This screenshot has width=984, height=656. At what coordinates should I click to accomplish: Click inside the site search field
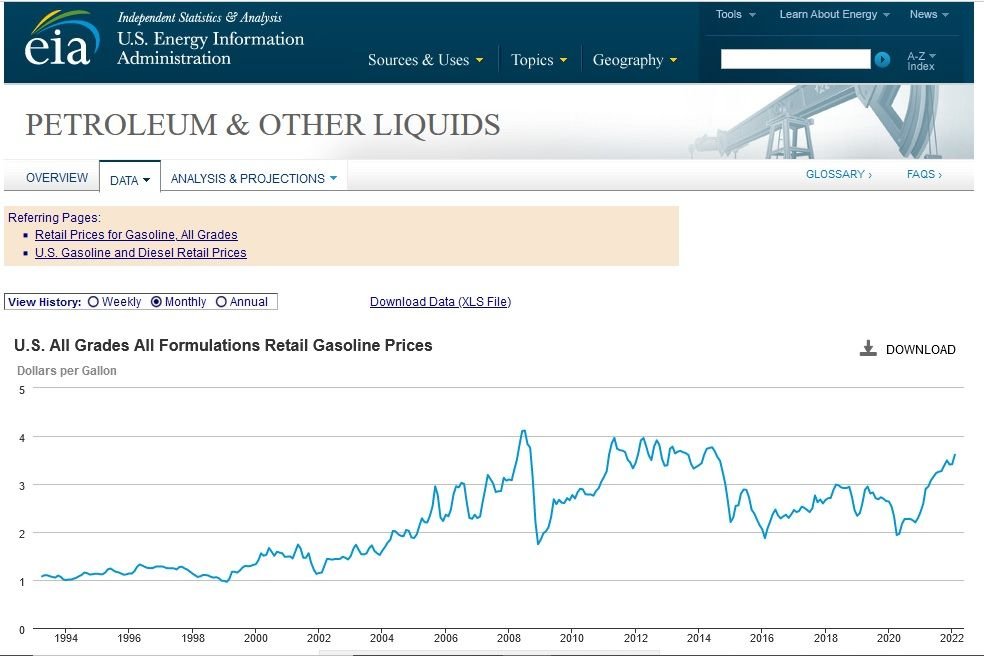tap(795, 60)
